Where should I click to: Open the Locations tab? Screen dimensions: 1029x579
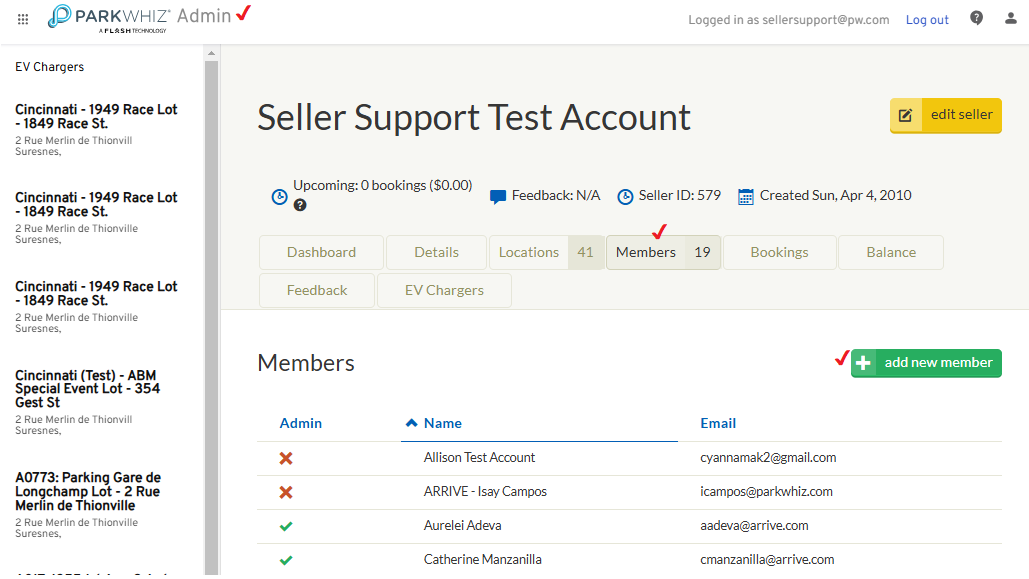coord(546,252)
